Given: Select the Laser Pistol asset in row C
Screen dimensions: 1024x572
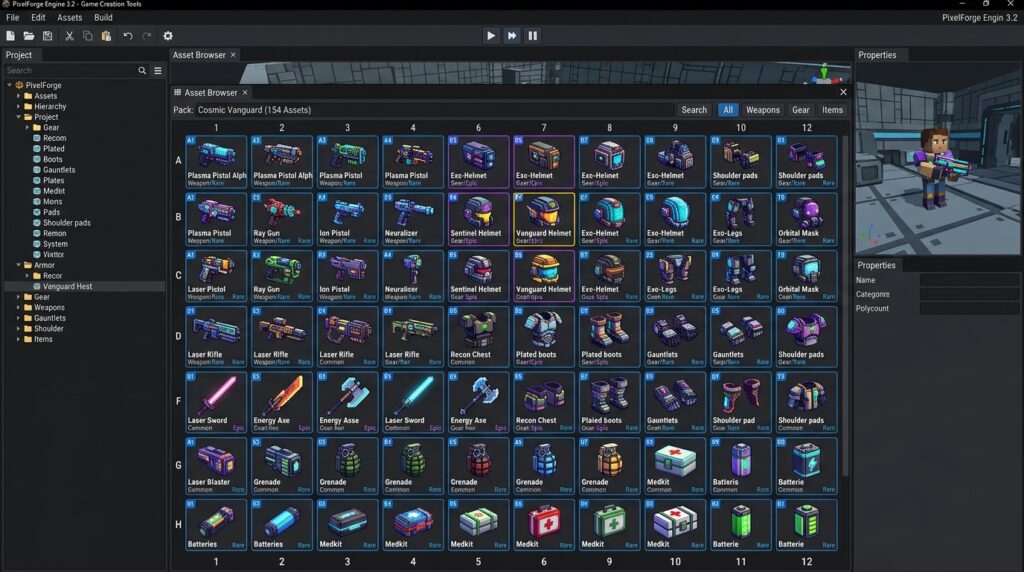Looking at the screenshot, I should 216,276.
